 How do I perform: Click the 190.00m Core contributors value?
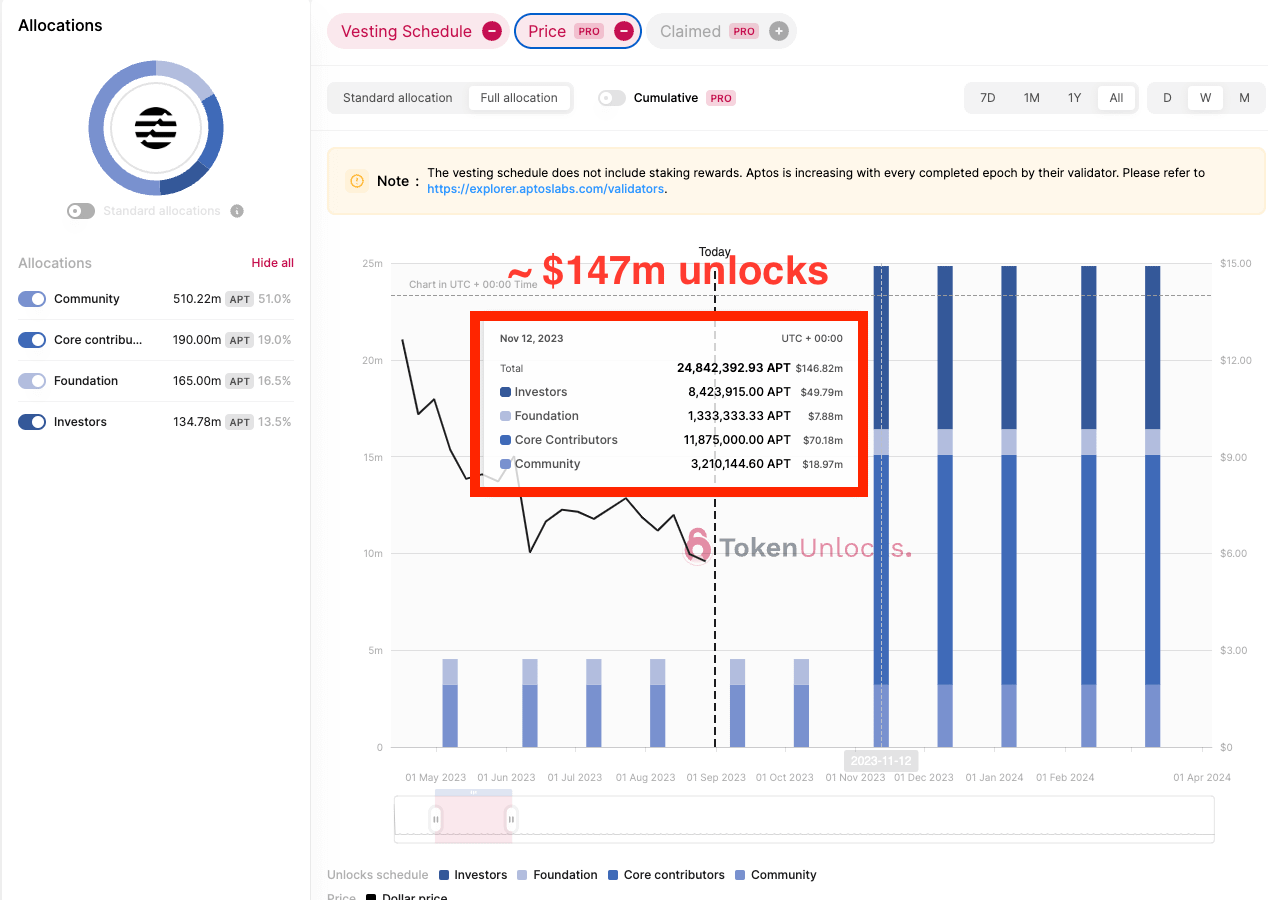pyautogui.click(x=197, y=340)
